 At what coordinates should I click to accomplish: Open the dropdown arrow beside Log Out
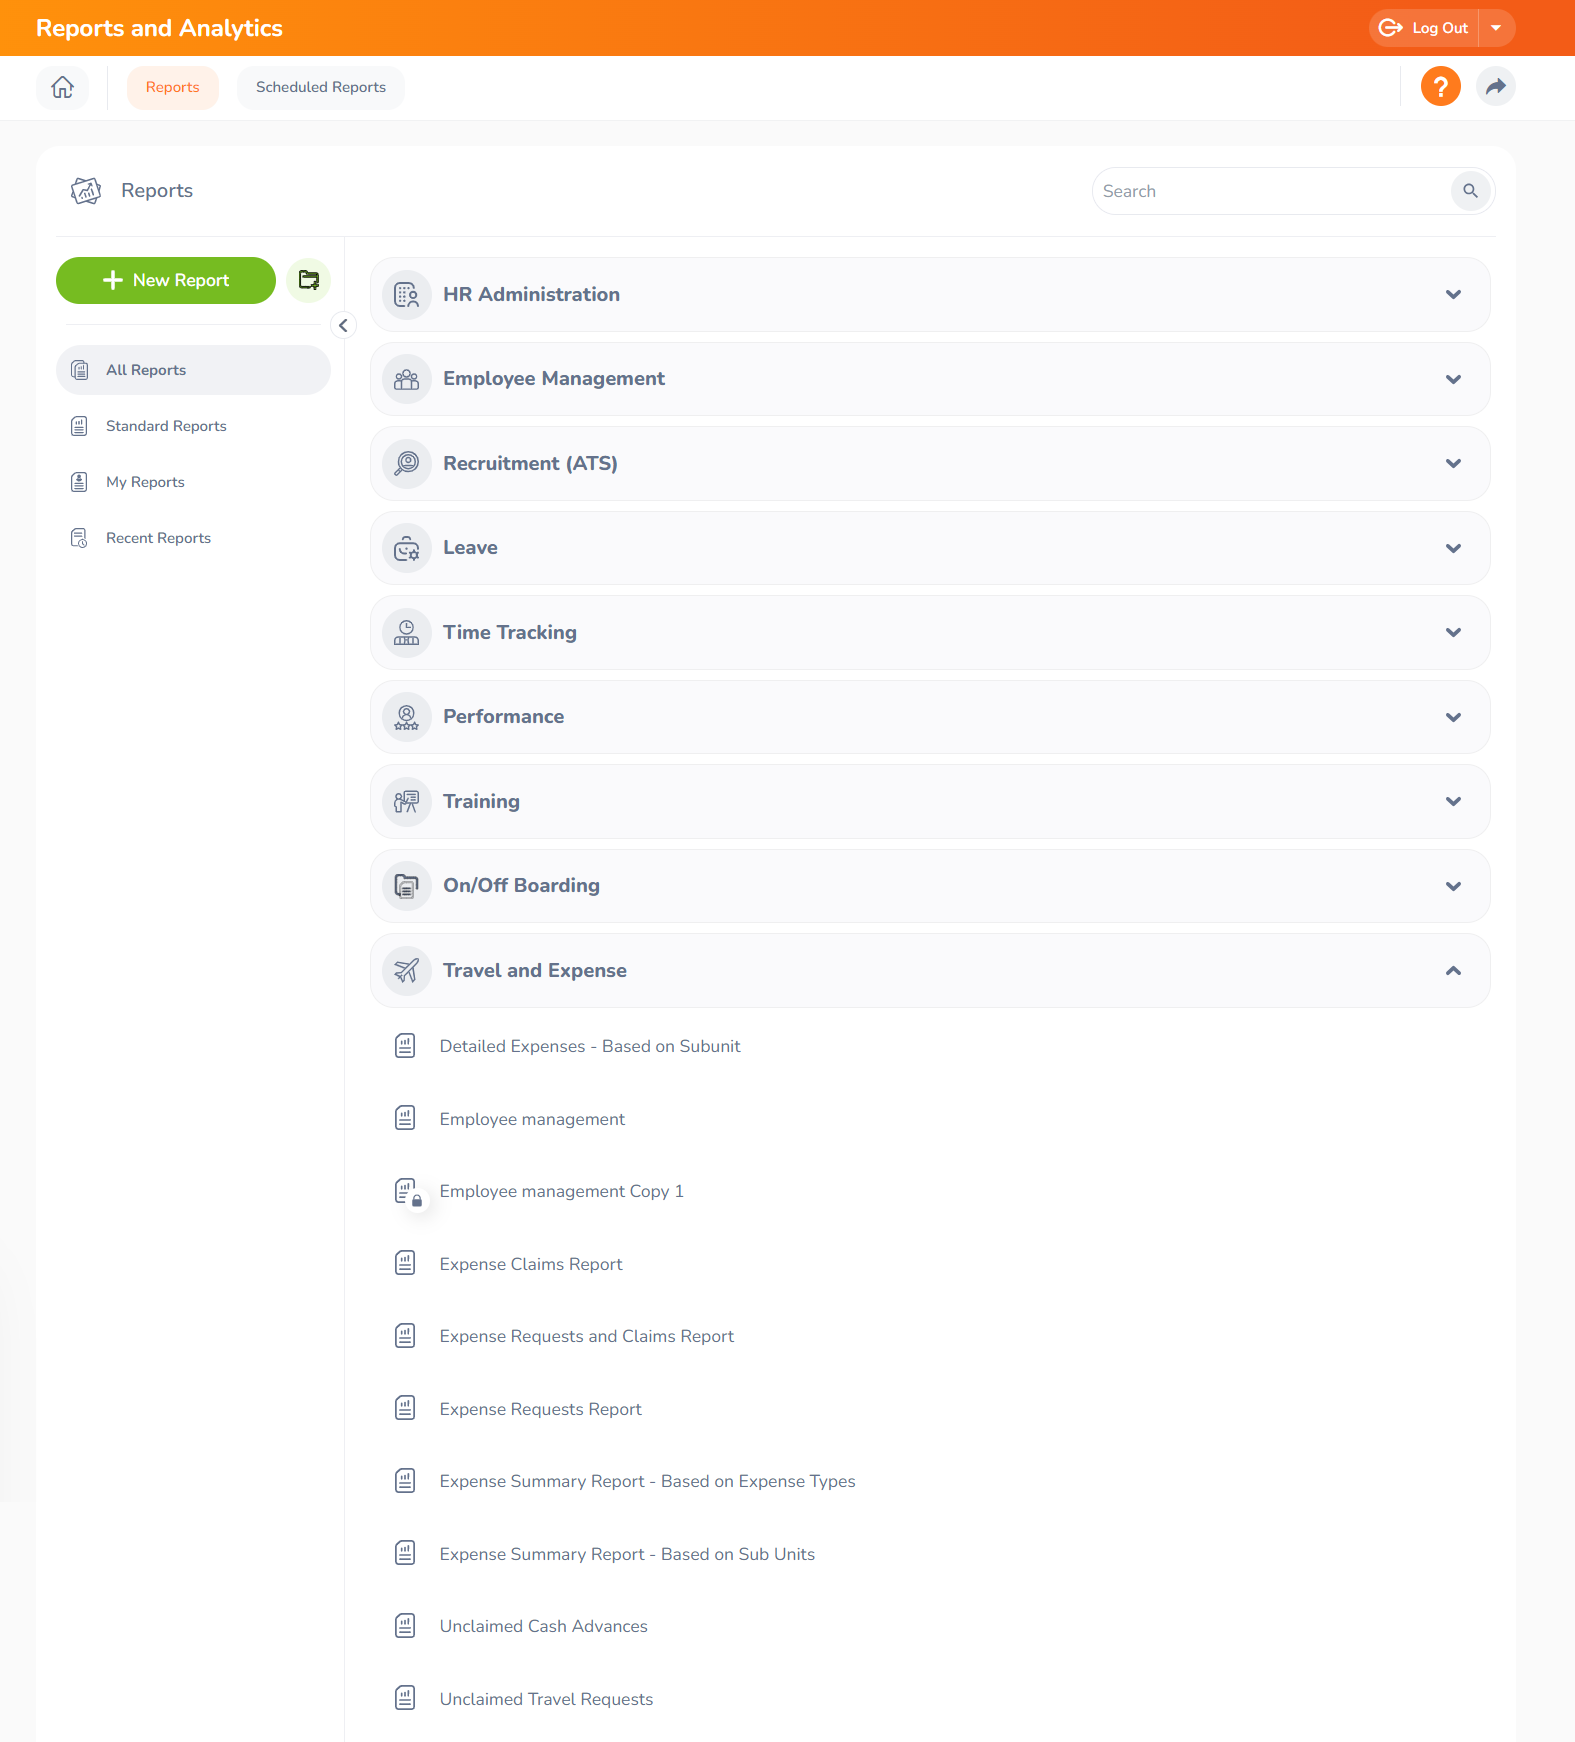(1496, 28)
